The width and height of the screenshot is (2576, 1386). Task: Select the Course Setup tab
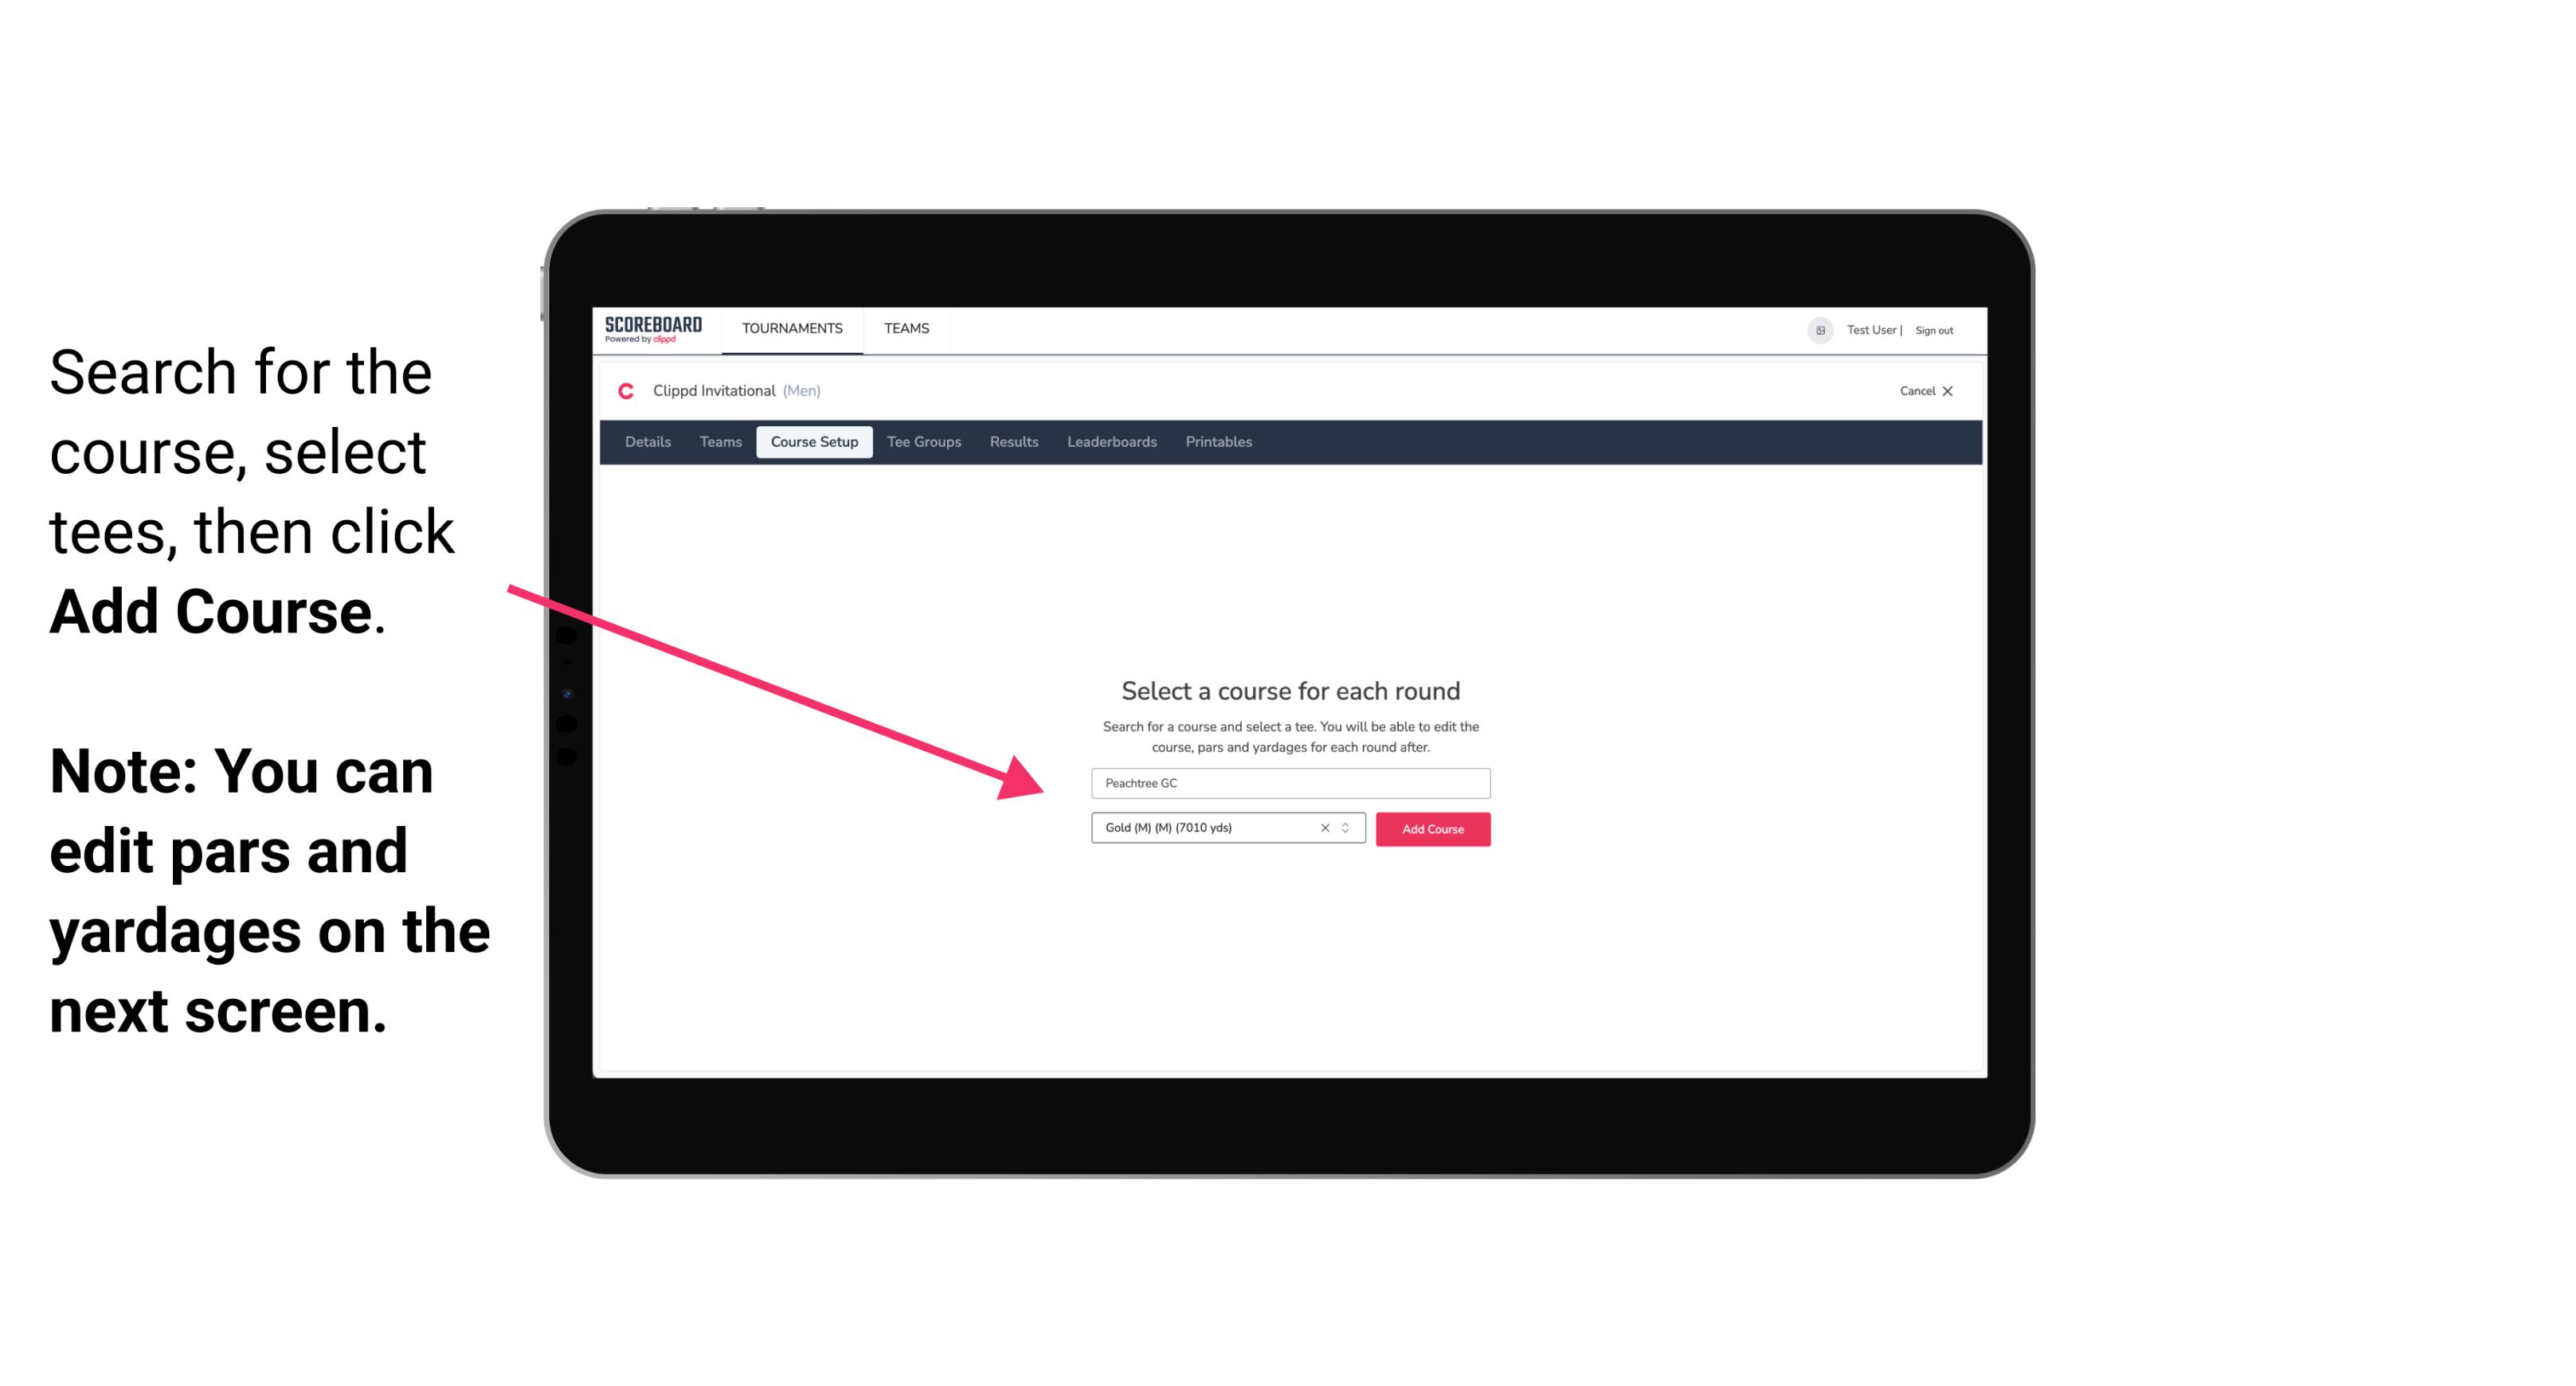(814, 442)
